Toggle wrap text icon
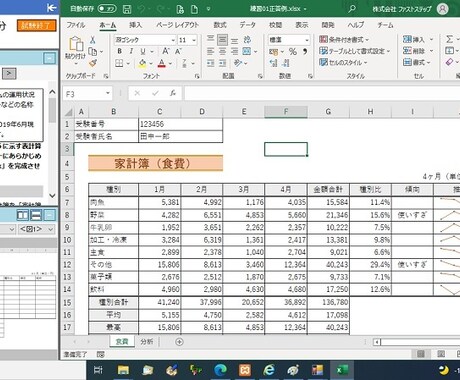Image resolution: width=460 pixels, height=380 pixels. coord(247,40)
